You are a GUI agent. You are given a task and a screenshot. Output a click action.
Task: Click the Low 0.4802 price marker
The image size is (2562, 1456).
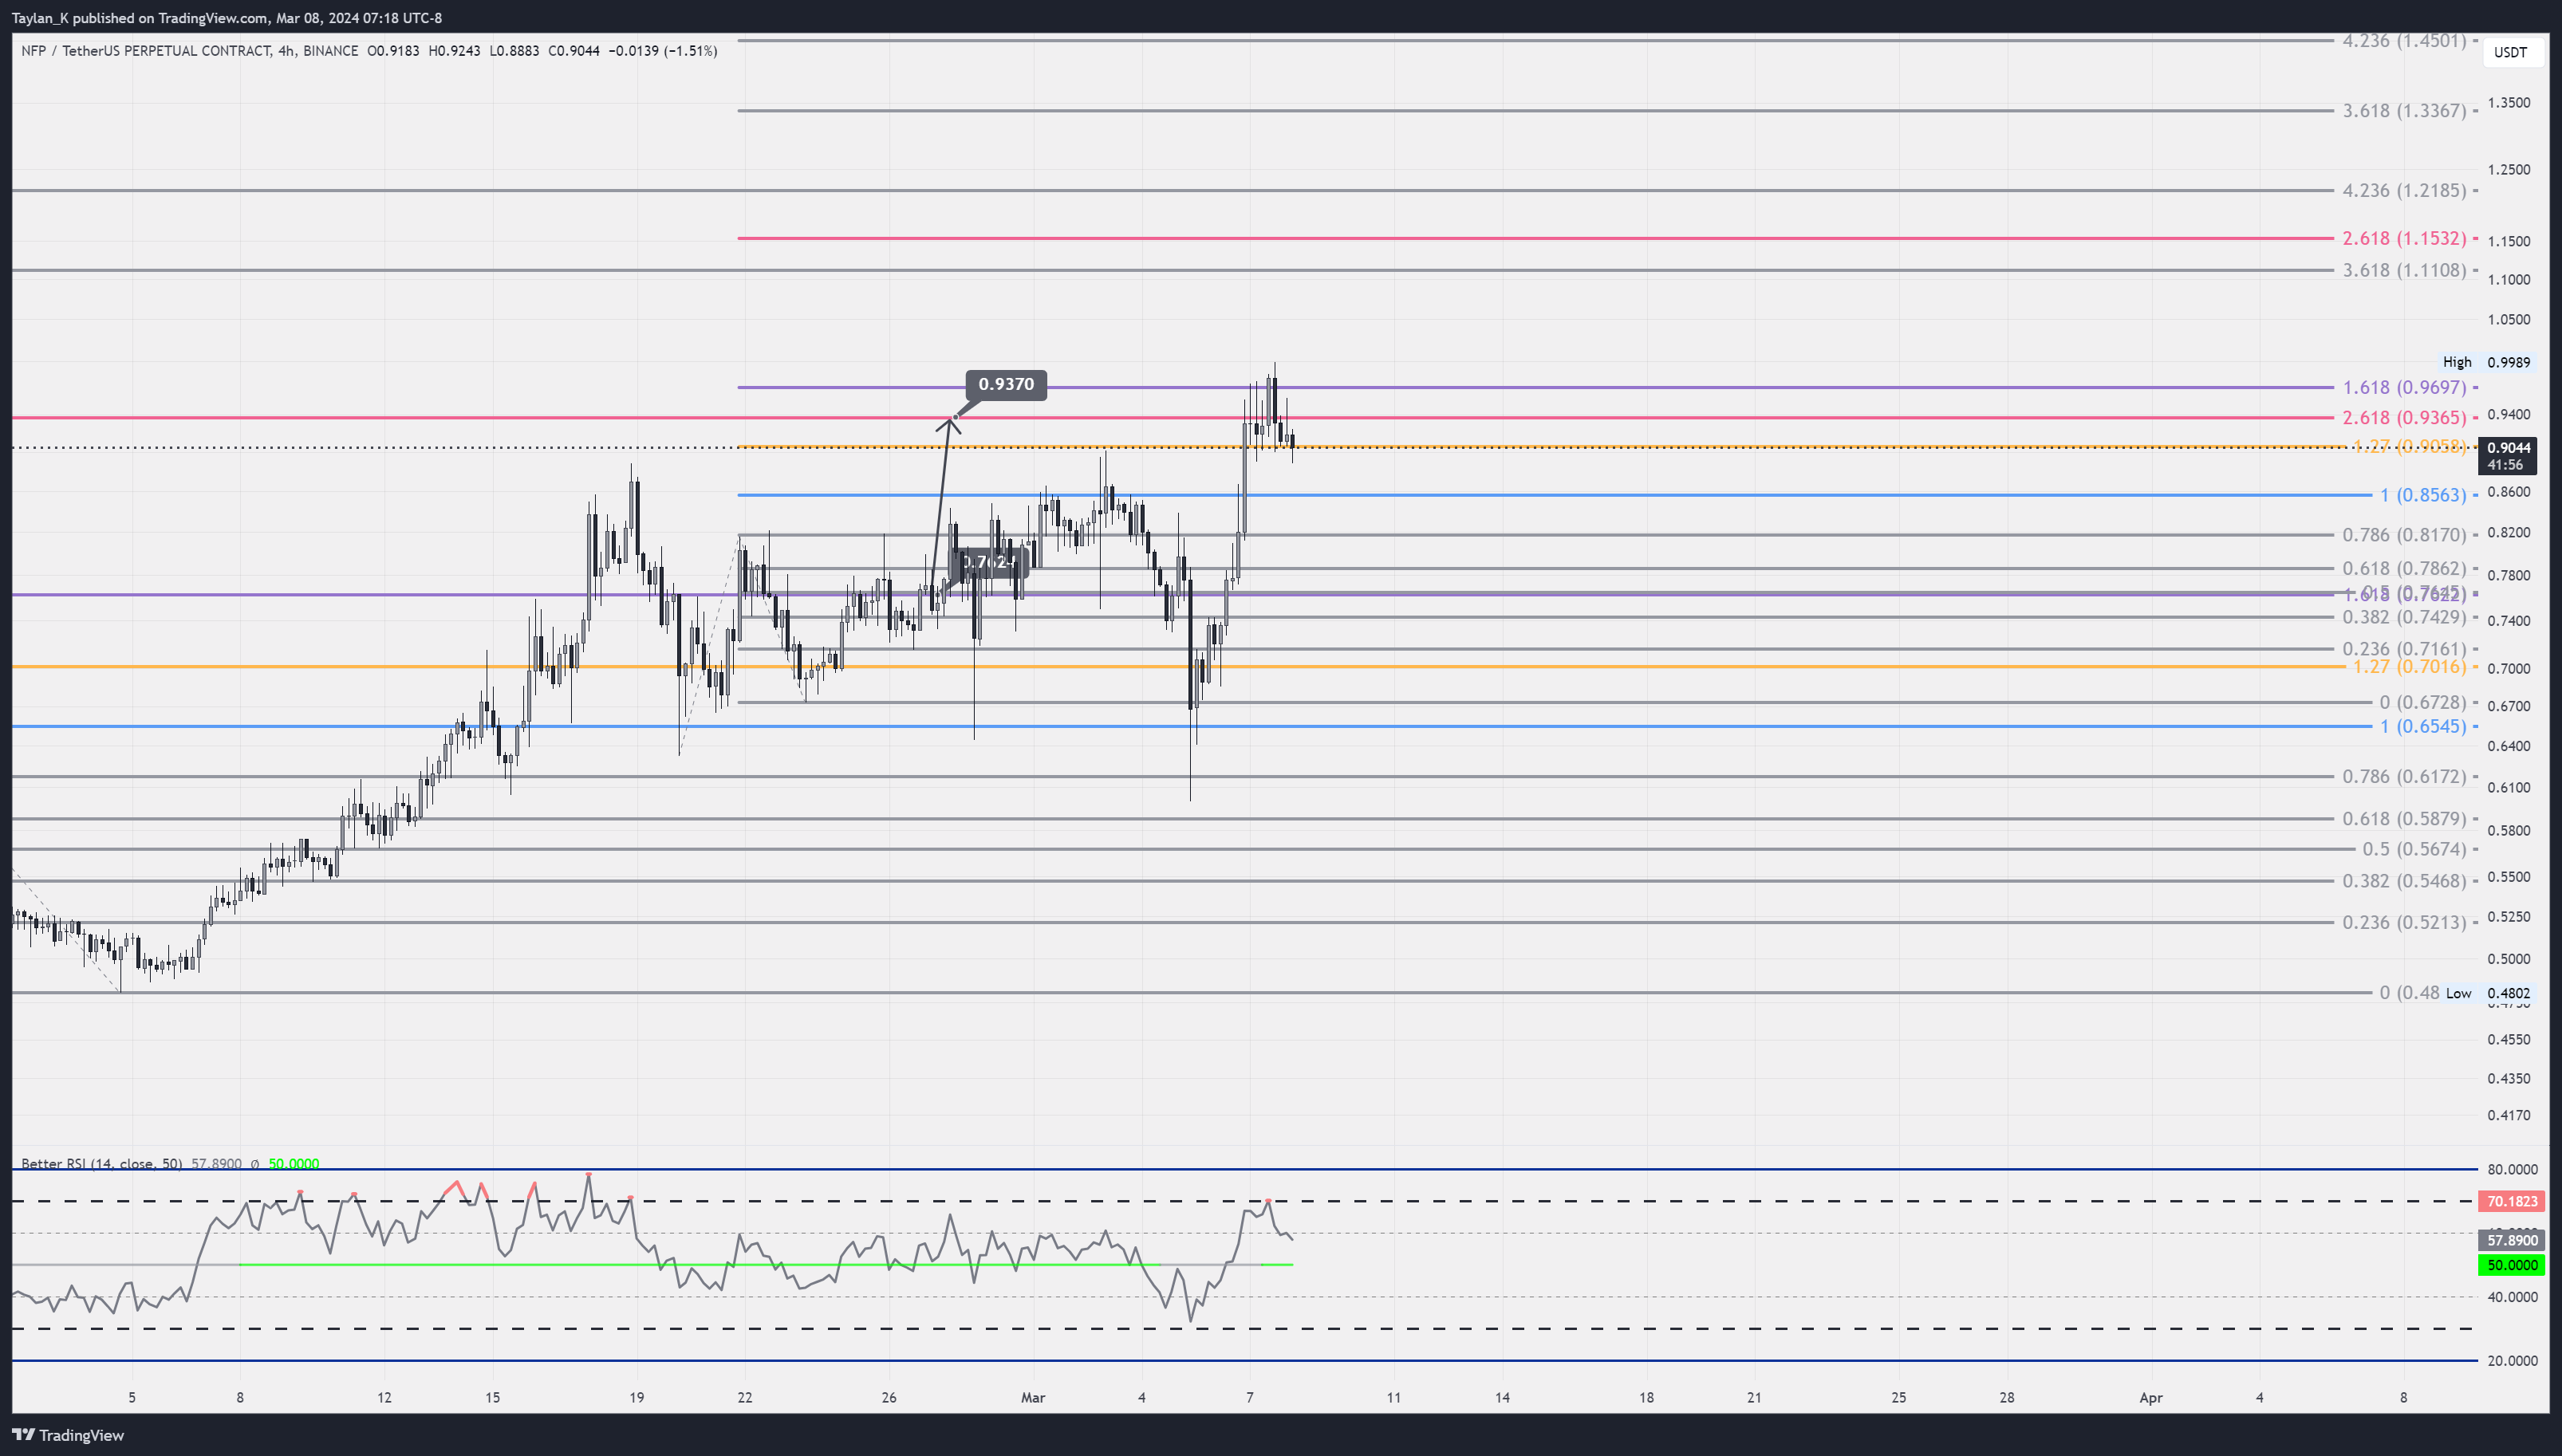(x=2488, y=993)
